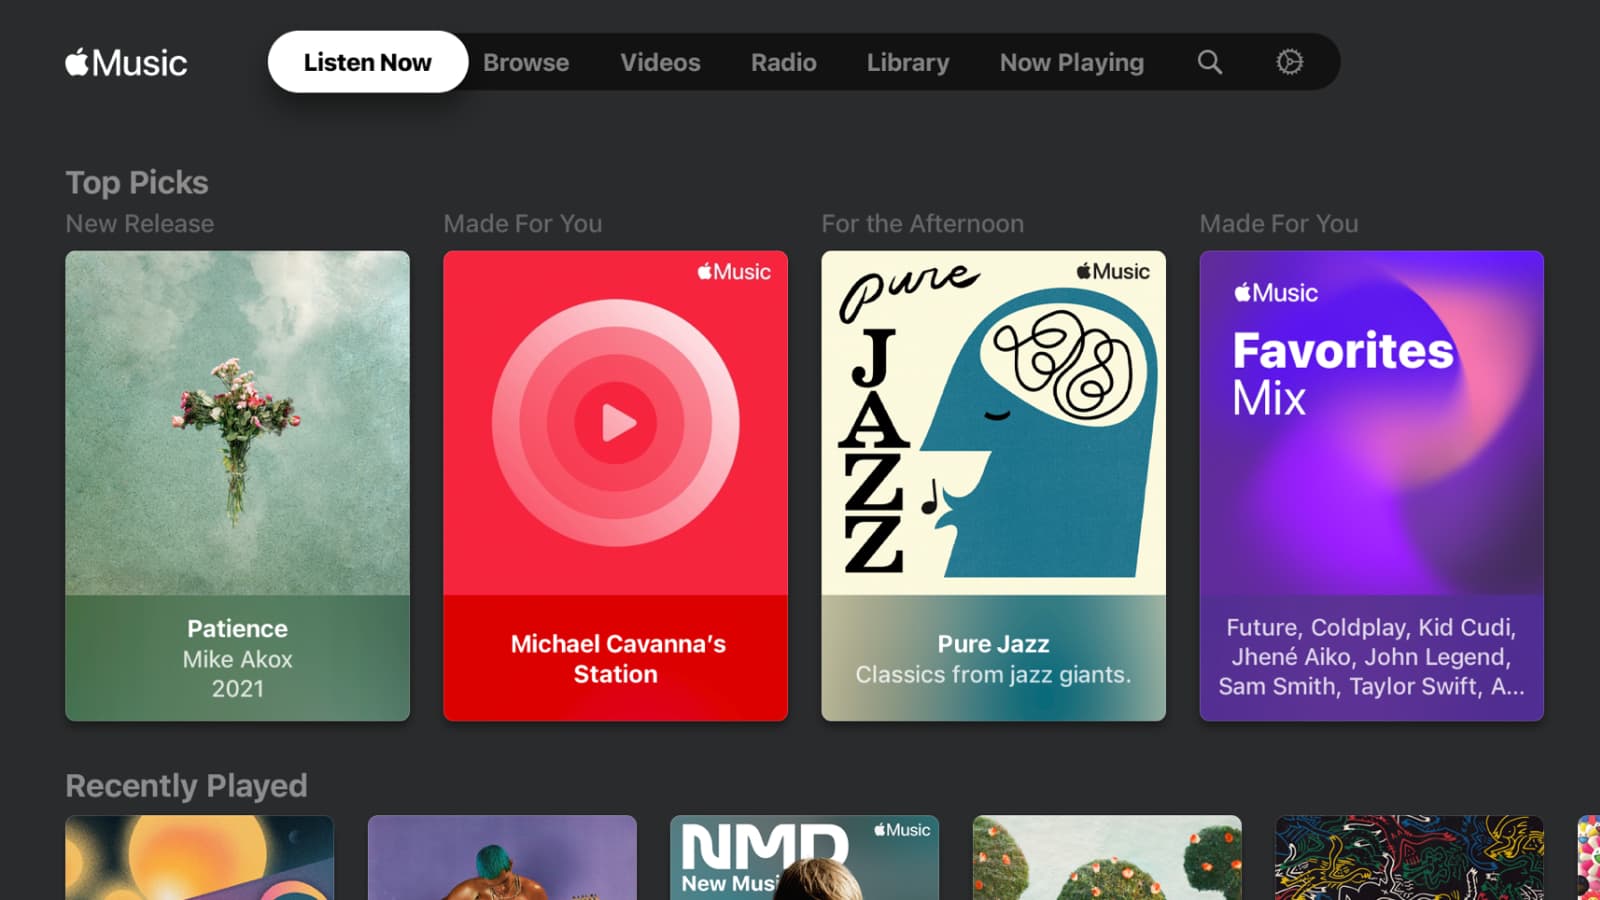Viewport: 1600px width, 900px height.
Task: Click the Pure Jazz description caption
Action: click(x=993, y=675)
